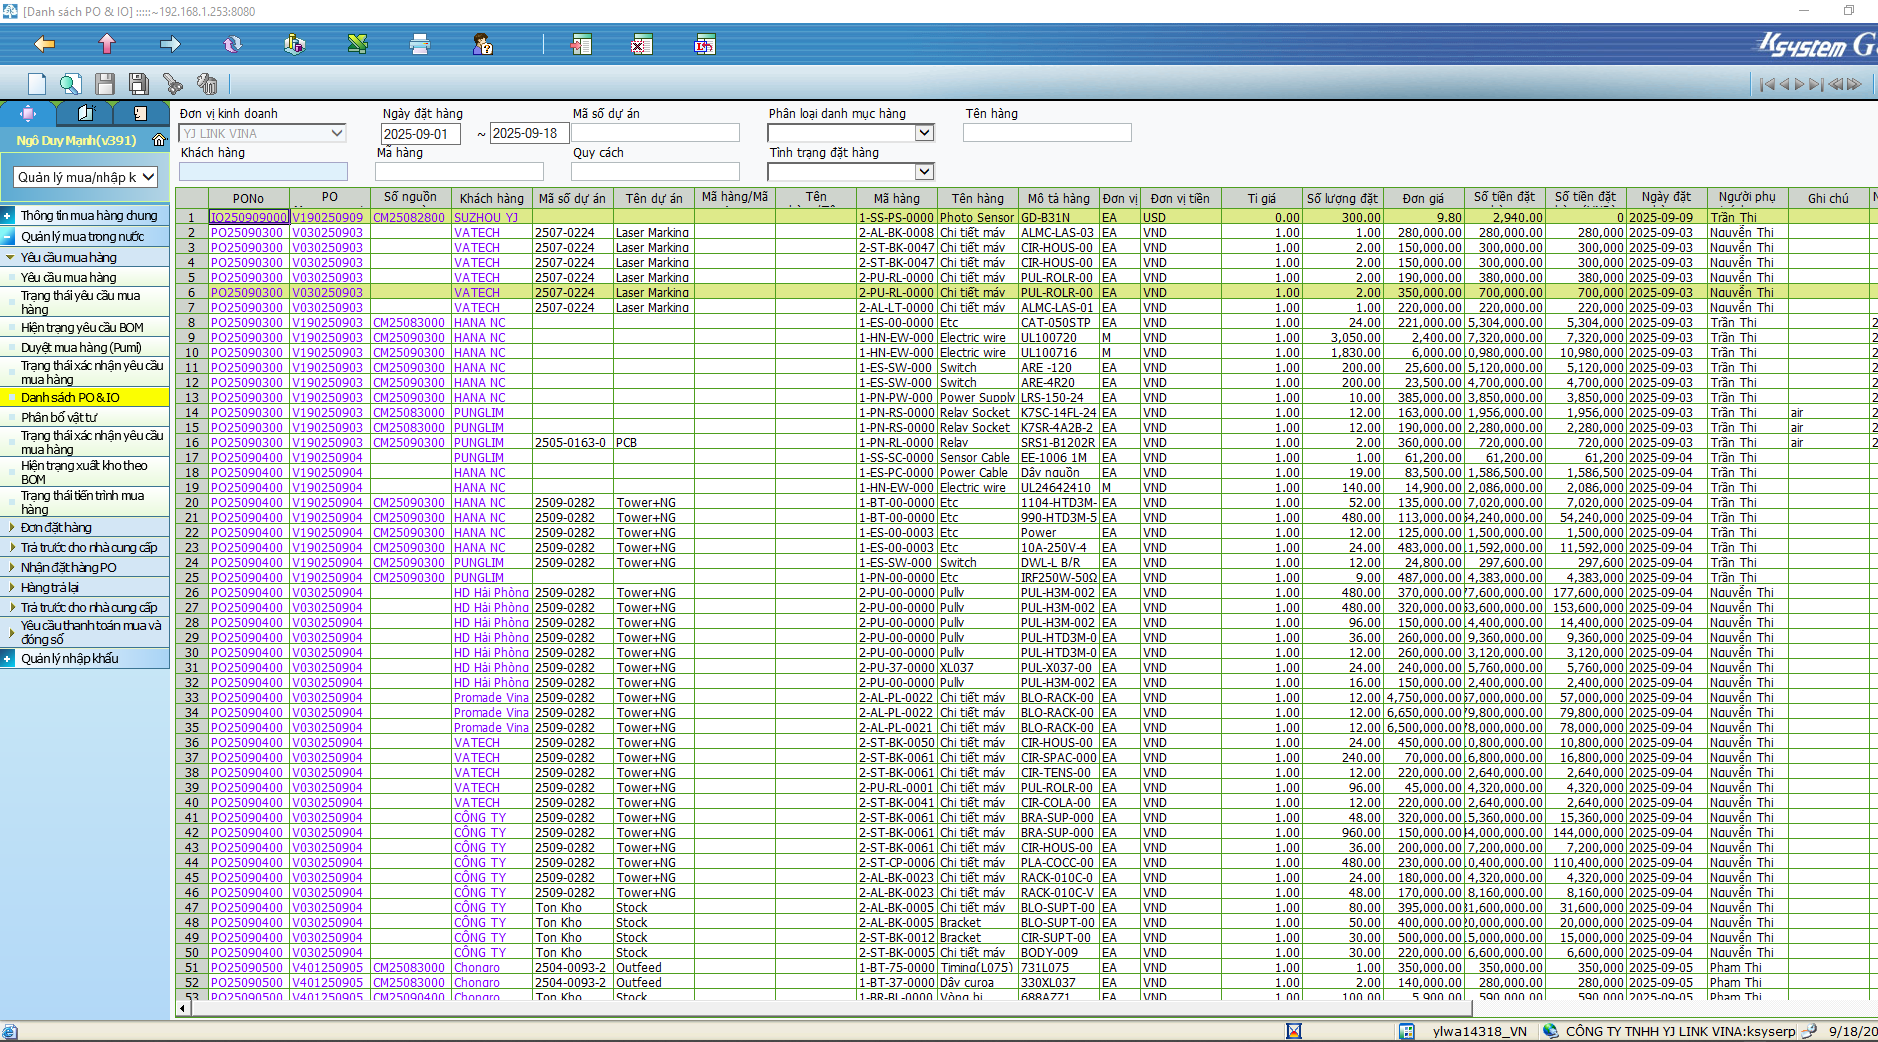
Task: Expand Thông tin mua hàng chung section
Action: pyautogui.click(x=8, y=215)
